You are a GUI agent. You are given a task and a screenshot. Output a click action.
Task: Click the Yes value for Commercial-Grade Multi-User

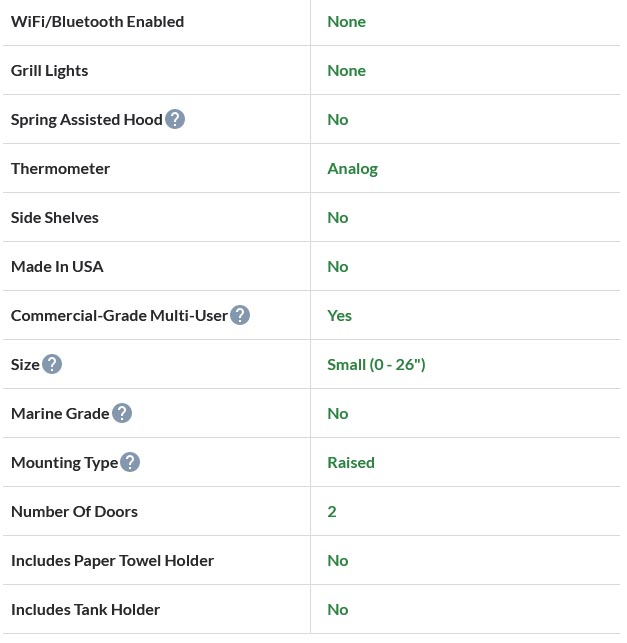pyautogui.click(x=339, y=315)
